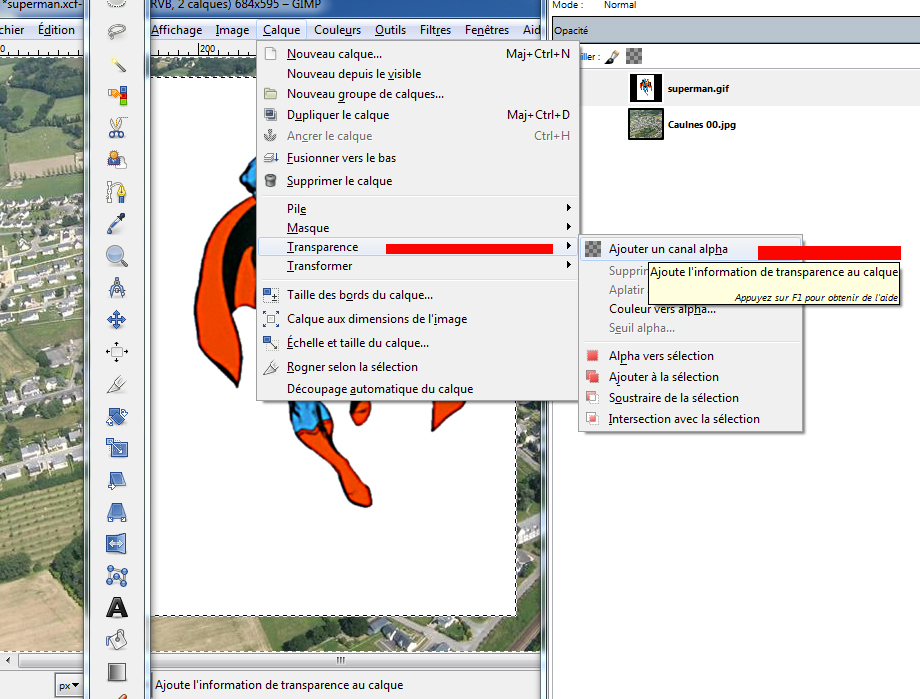The height and width of the screenshot is (699, 920).
Task: Select the superman.gif layer thumbnail
Action: point(645,88)
